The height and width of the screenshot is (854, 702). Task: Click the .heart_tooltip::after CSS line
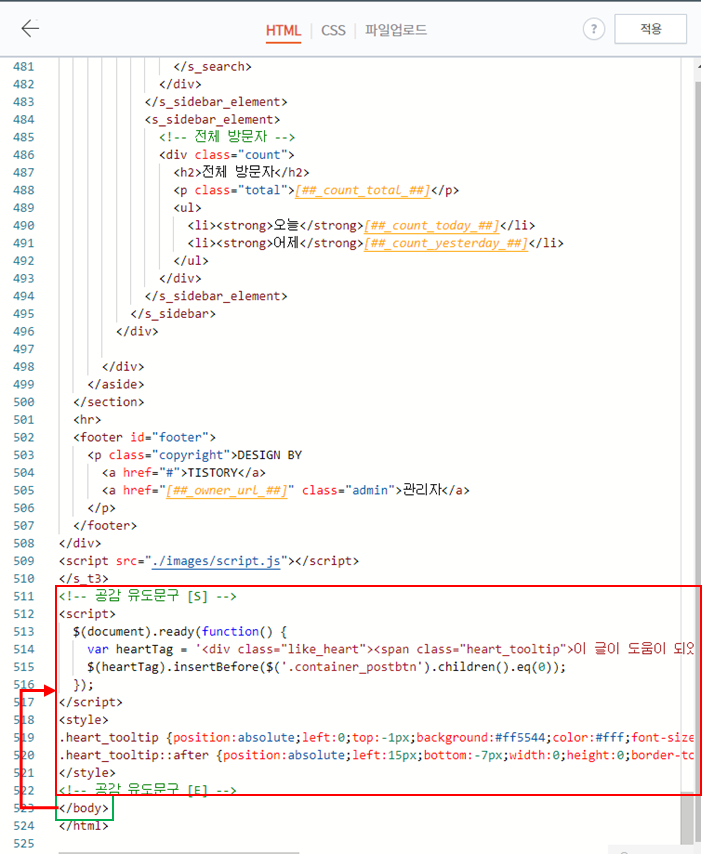377,755
